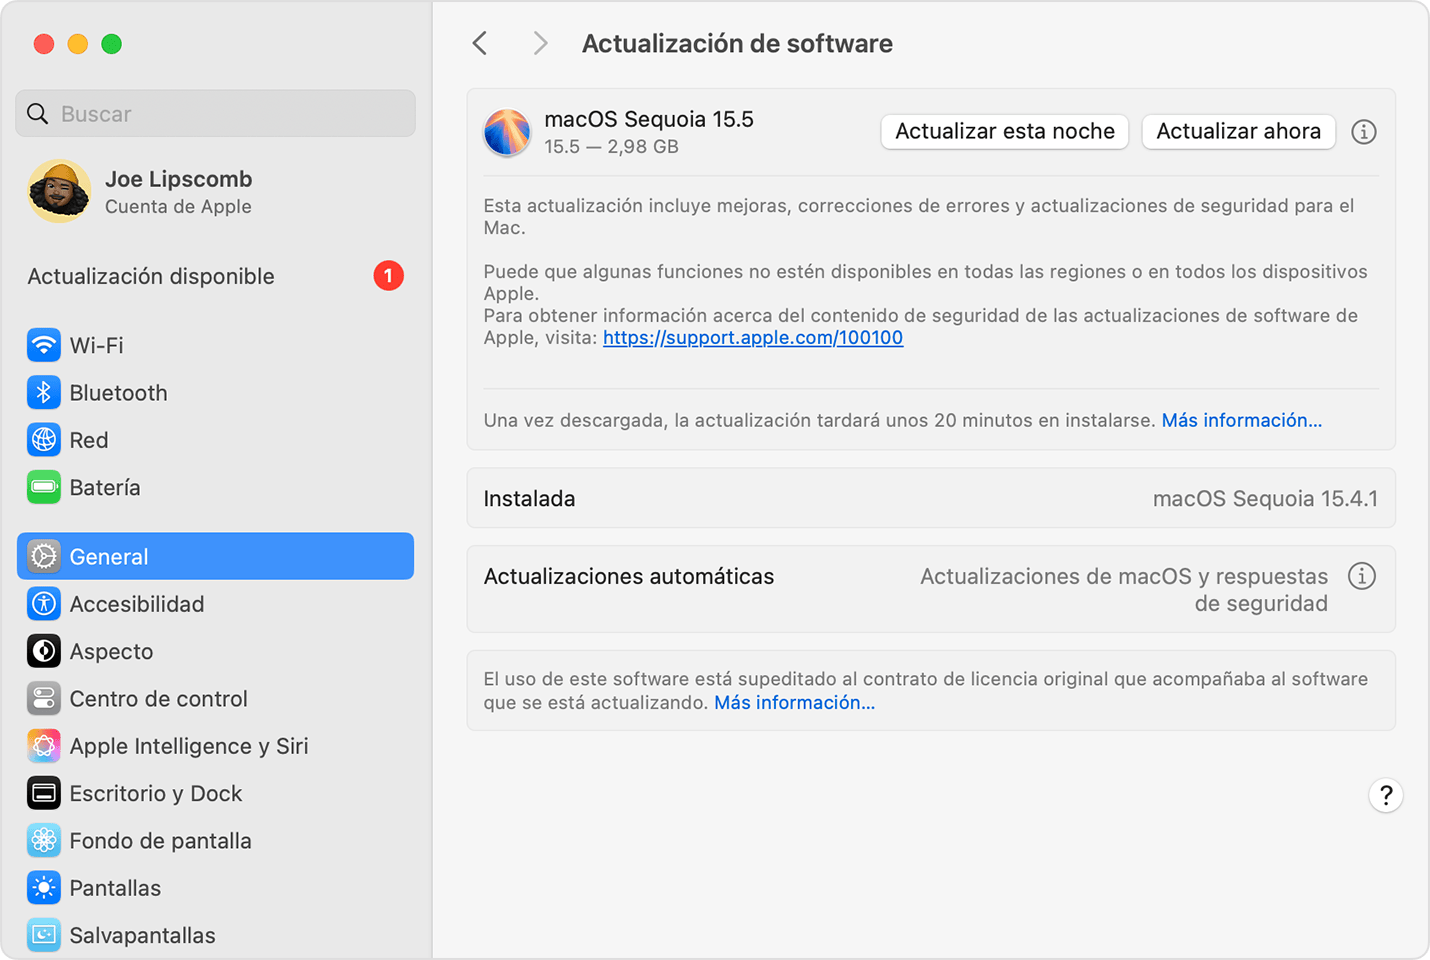
Task: Open Apple Intelligence y Siri settings
Action: [x=188, y=746]
